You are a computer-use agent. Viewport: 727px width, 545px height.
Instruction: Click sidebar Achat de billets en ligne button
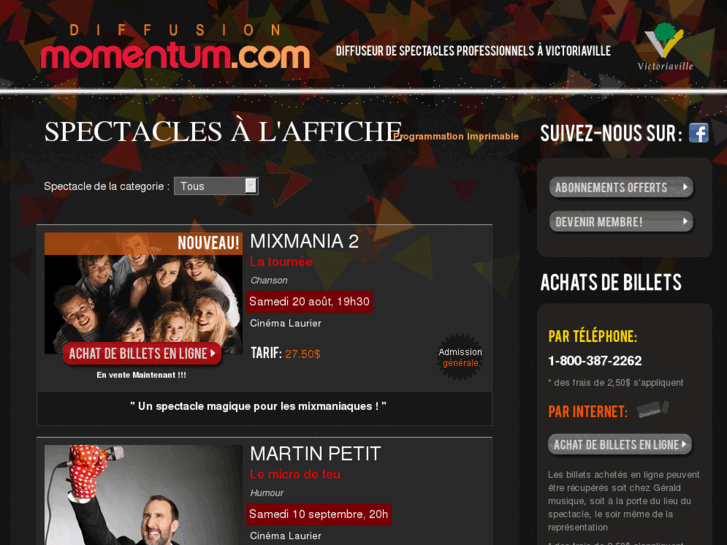coord(620,444)
